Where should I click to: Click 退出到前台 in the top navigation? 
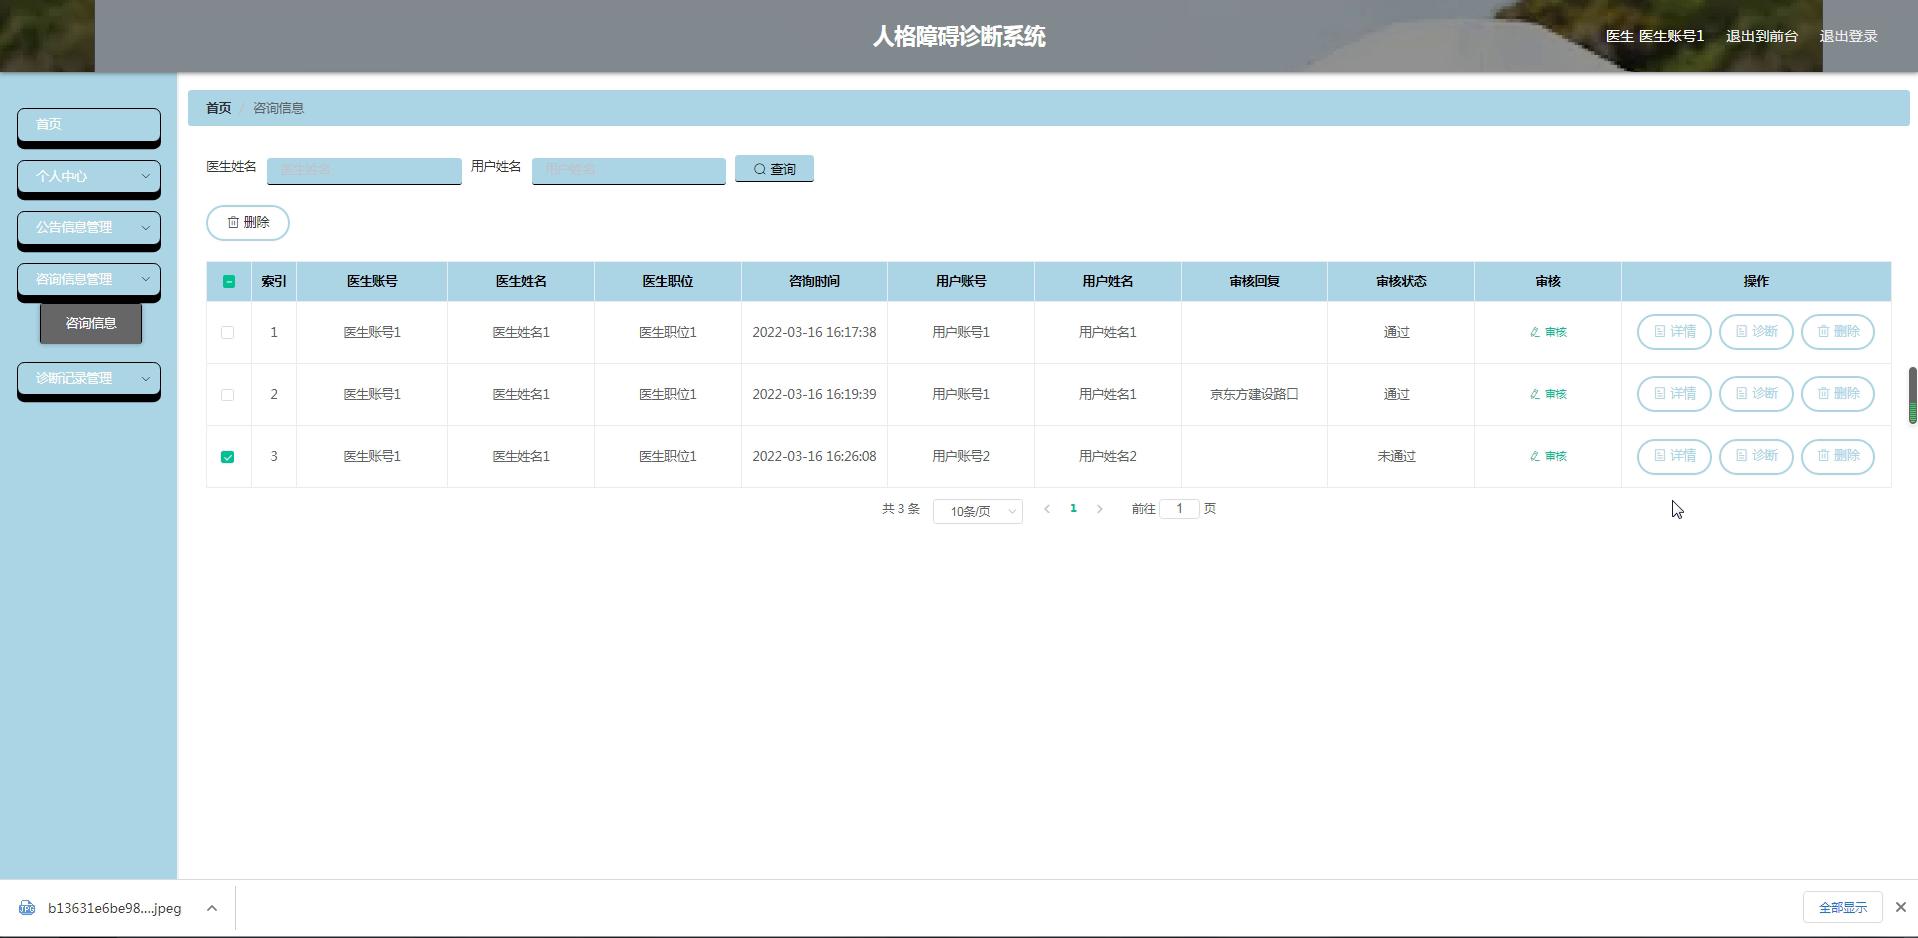pos(1761,36)
